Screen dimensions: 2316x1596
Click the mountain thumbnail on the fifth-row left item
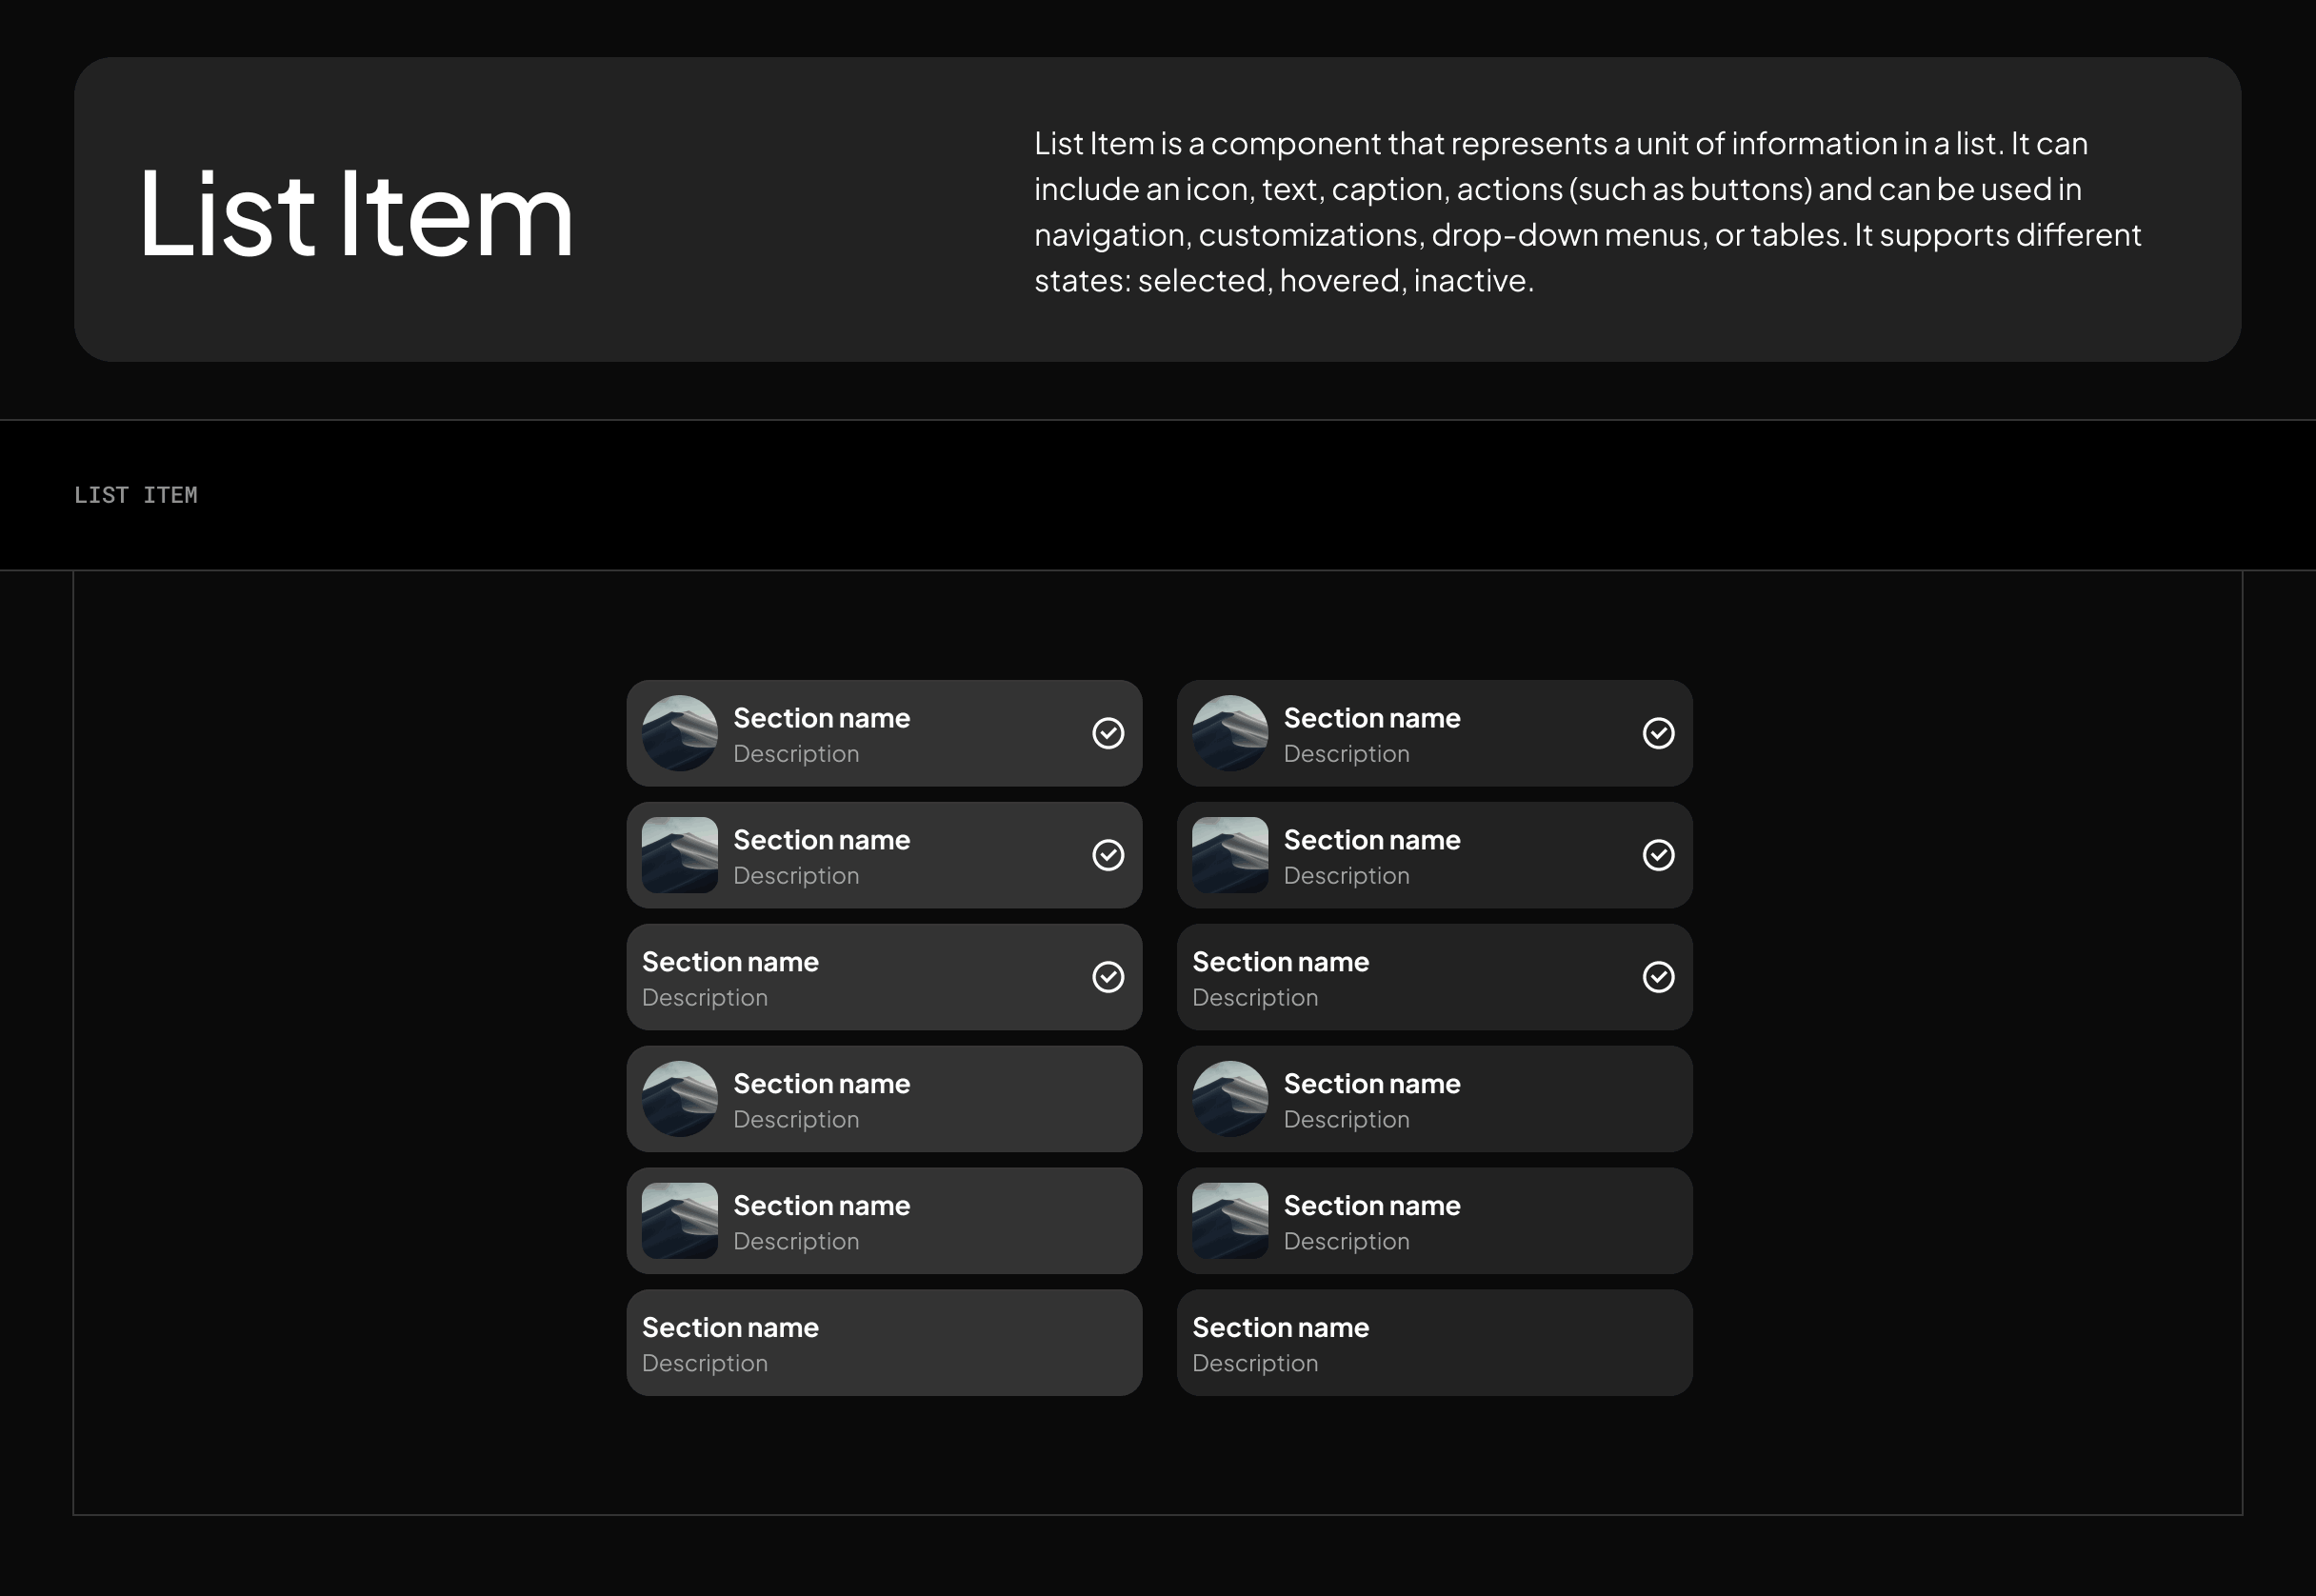[680, 1221]
